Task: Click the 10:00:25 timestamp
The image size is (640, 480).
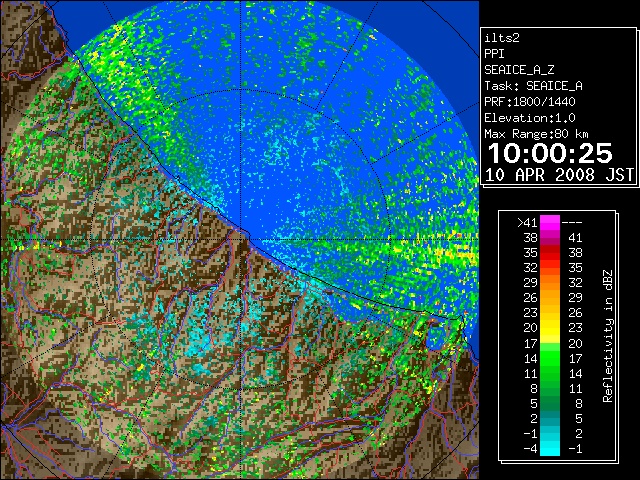Action: click(550, 153)
